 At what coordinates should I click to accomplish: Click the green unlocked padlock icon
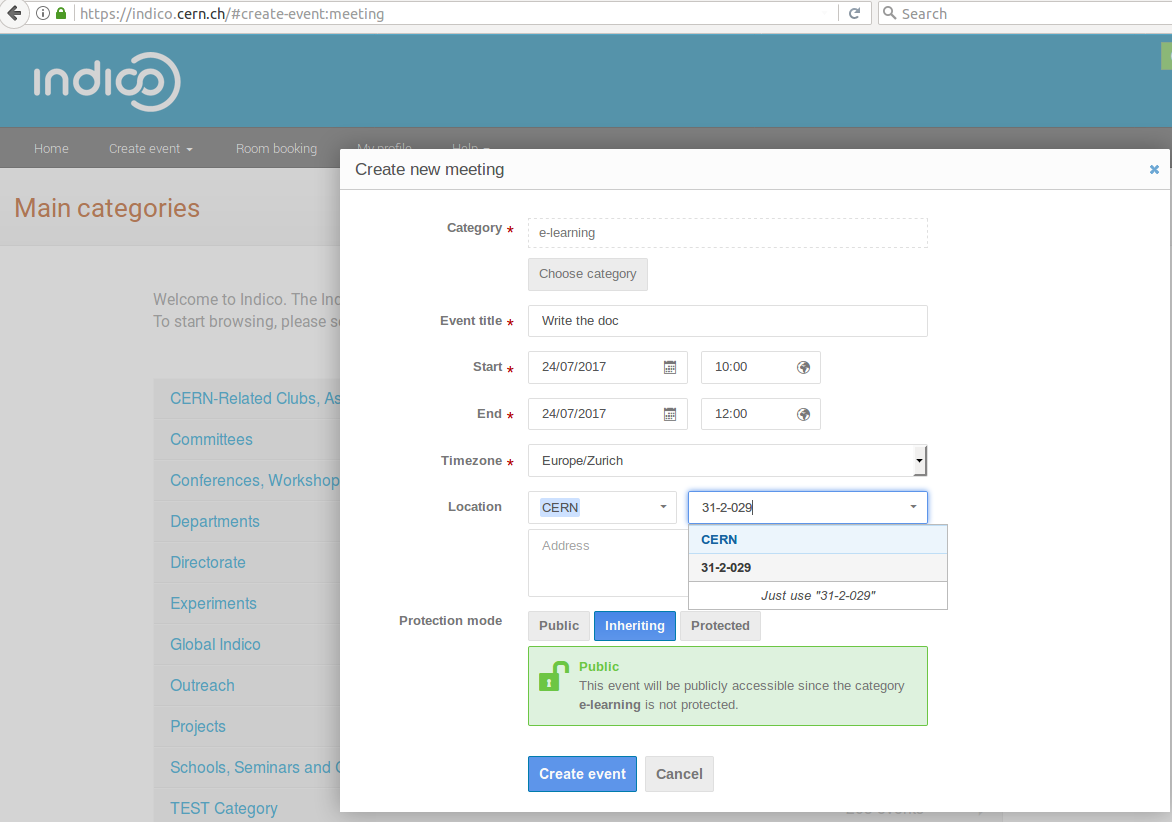(x=553, y=676)
